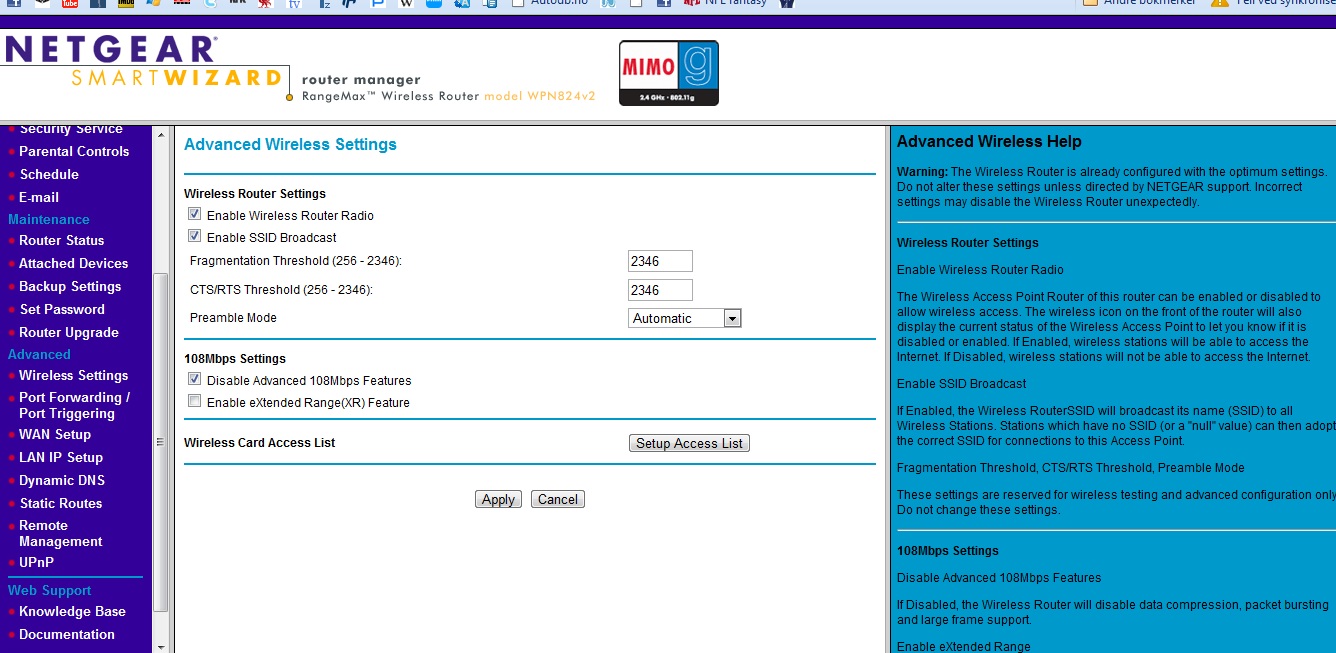This screenshot has height=653, width=1336.
Task: Open the Attached Devices page
Action: (73, 263)
